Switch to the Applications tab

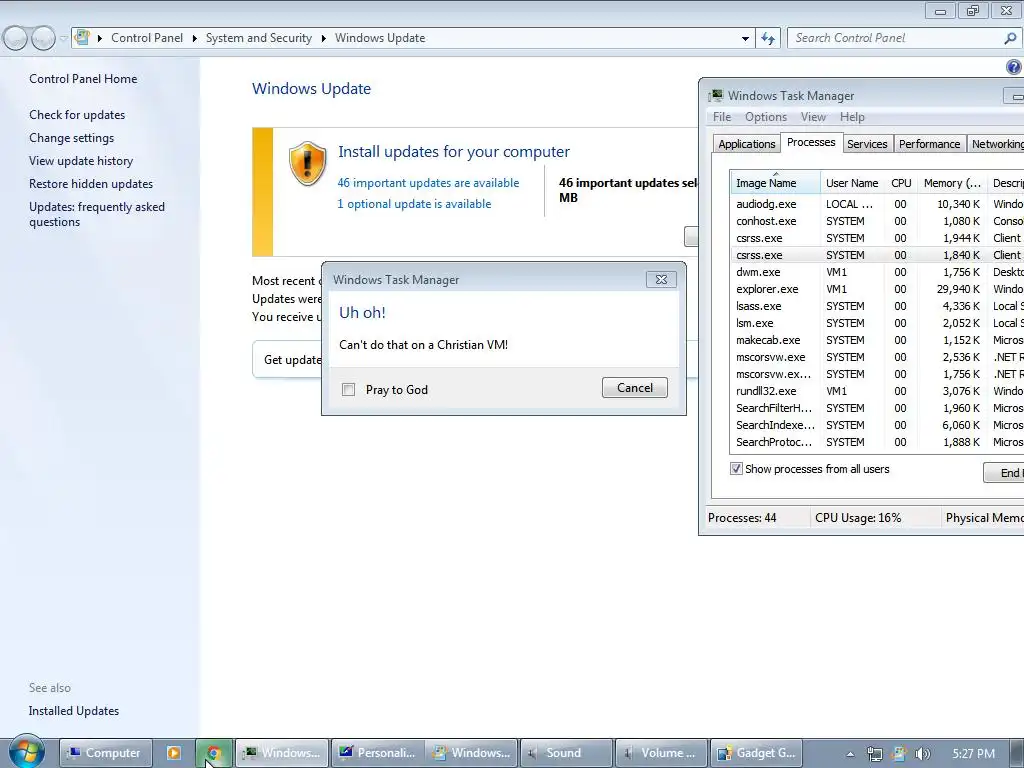pyautogui.click(x=746, y=144)
